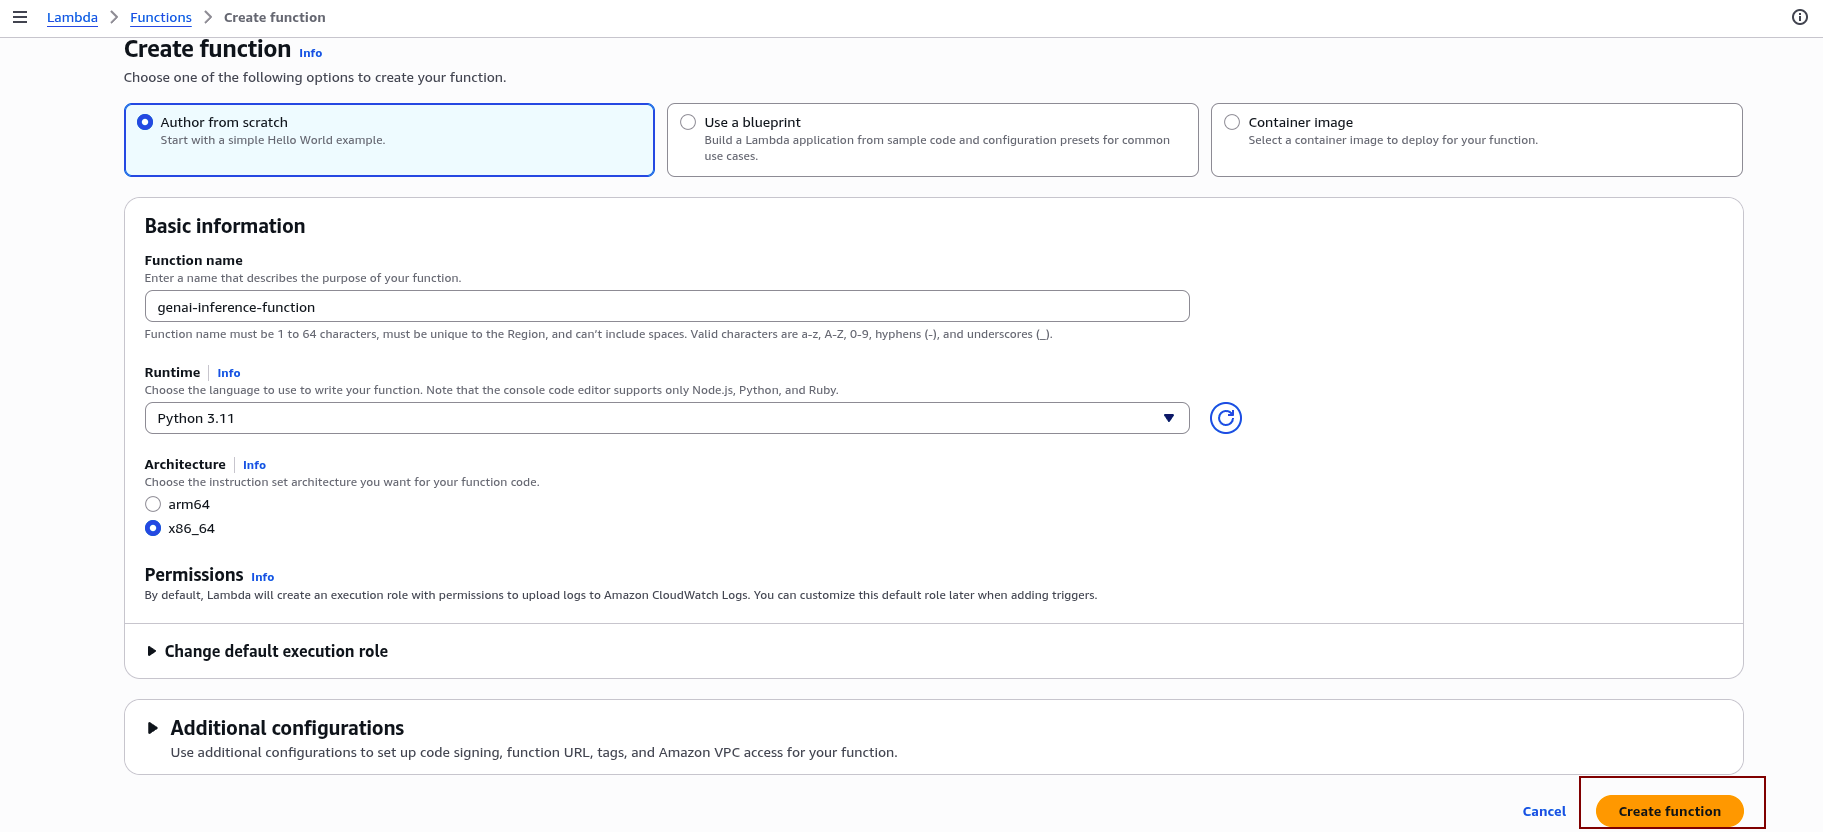This screenshot has width=1823, height=832.
Task: Open the Architecture Info link
Action: pyautogui.click(x=254, y=465)
